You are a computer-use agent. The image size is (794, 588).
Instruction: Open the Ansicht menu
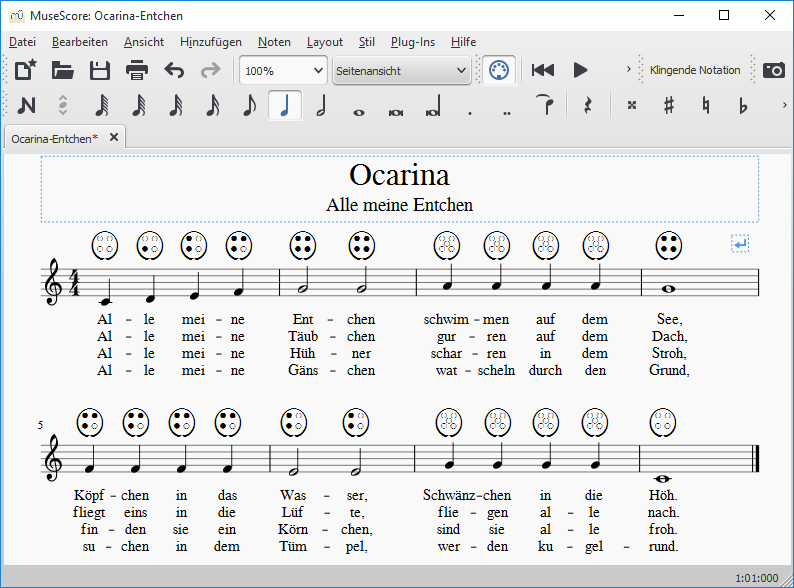tap(144, 42)
